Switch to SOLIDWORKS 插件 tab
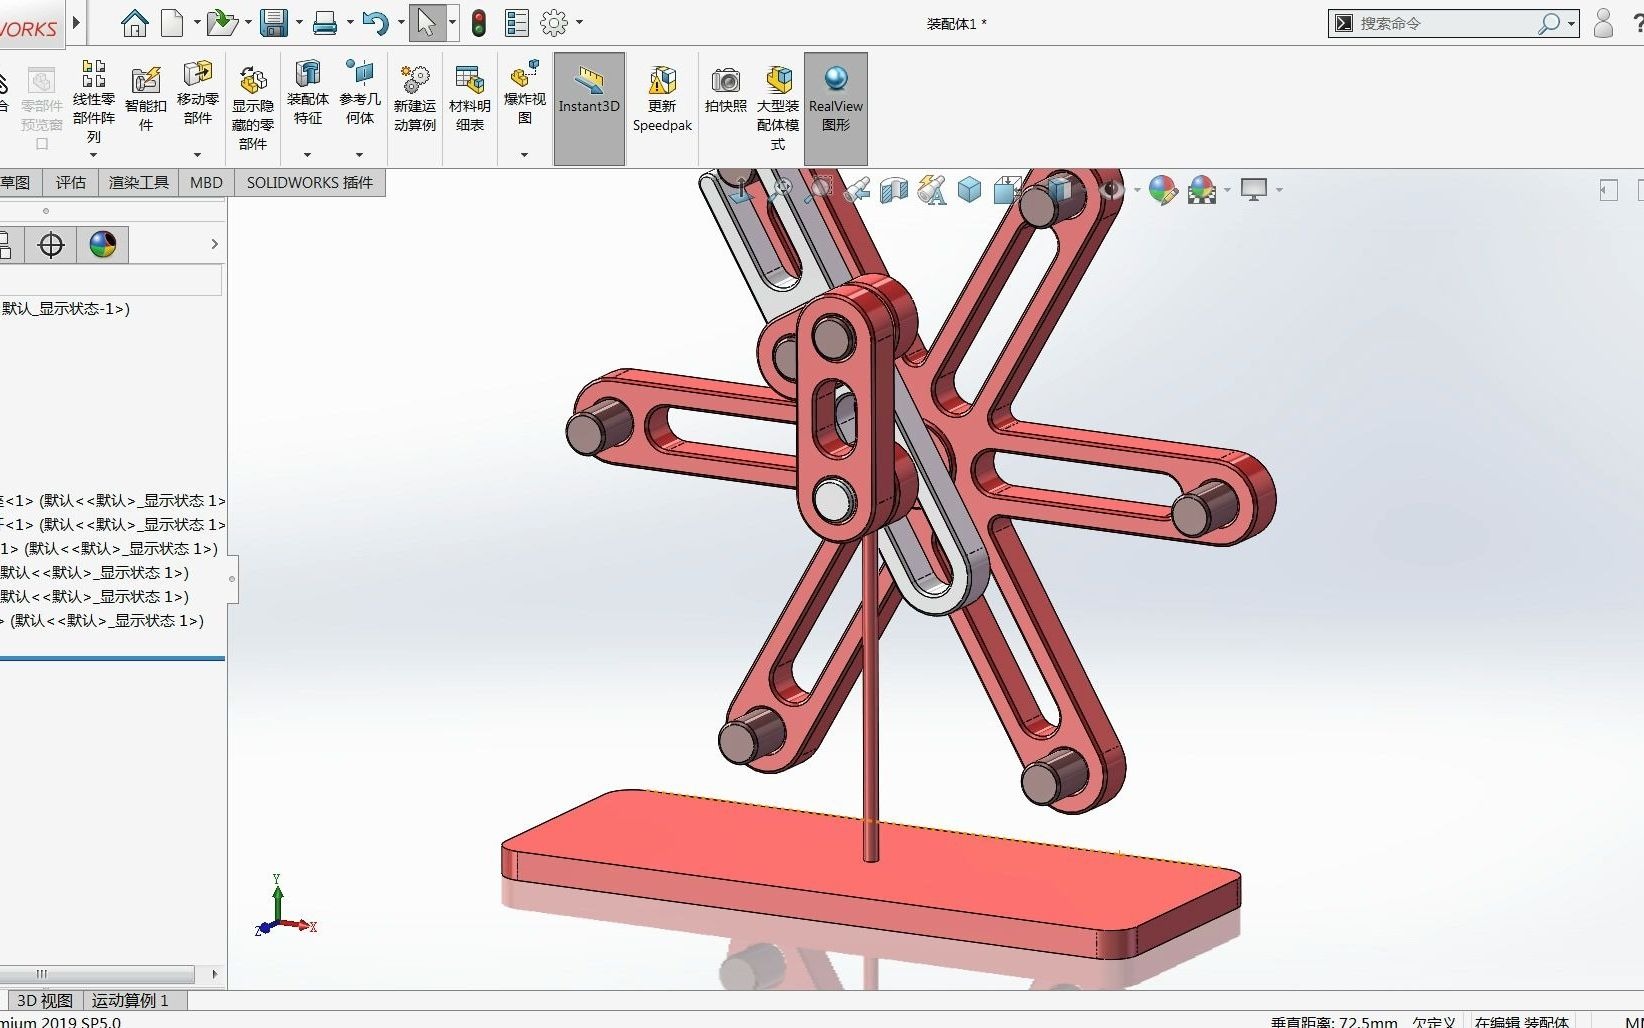Viewport: 1644px width, 1028px height. pyautogui.click(x=310, y=182)
